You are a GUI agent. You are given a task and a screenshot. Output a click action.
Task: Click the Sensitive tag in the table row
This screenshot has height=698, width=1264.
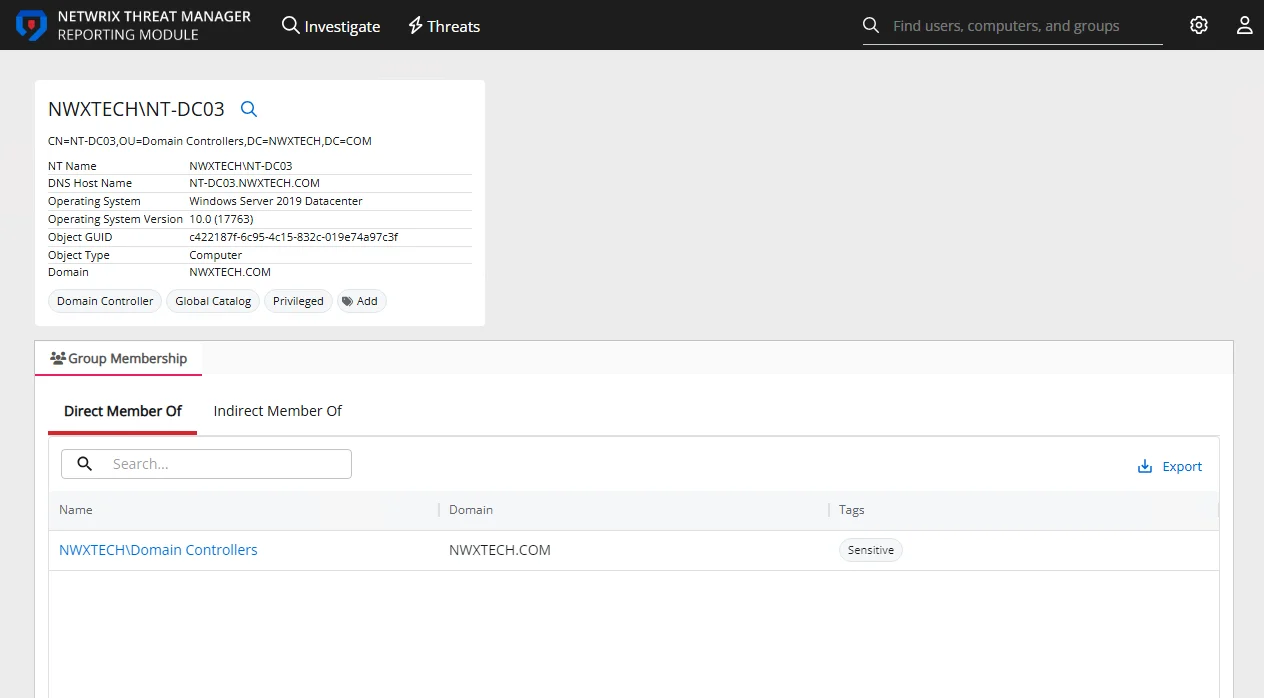[x=871, y=550]
